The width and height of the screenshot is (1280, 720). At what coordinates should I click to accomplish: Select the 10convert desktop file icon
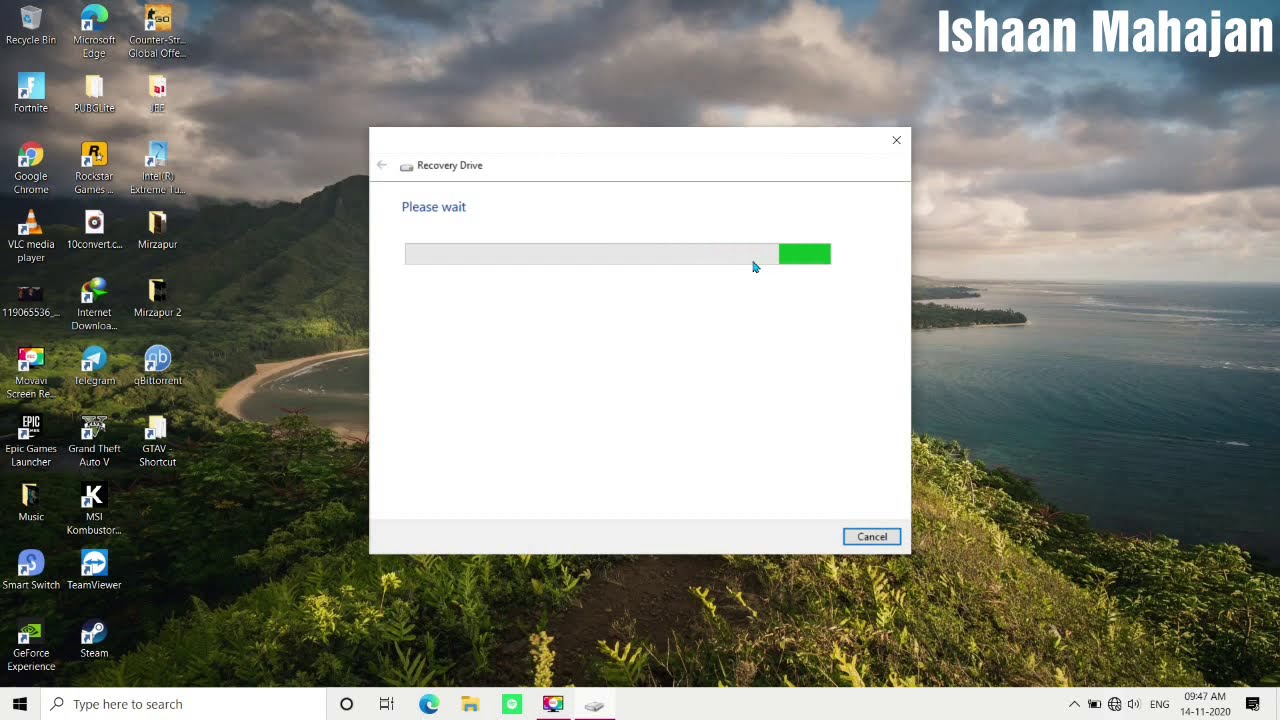(94, 229)
